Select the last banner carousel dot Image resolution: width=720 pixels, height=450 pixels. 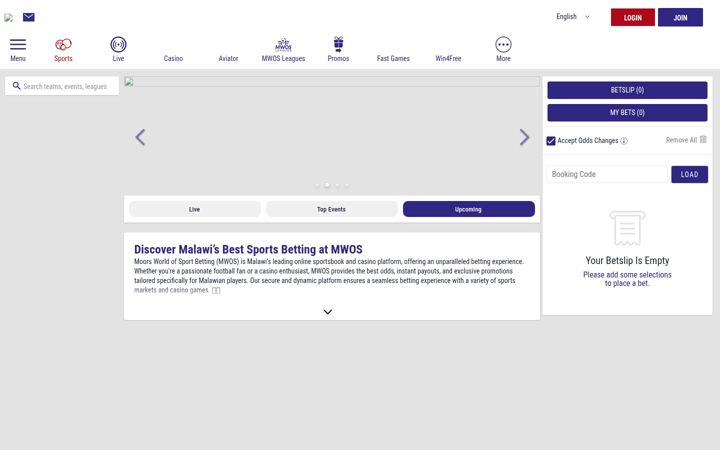[347, 186]
